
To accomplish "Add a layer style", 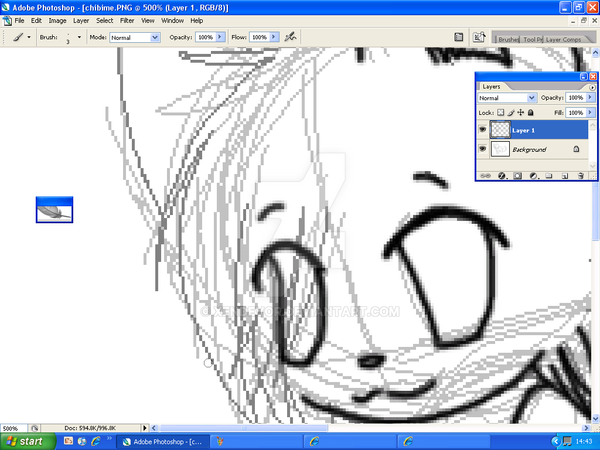I will 502,176.
